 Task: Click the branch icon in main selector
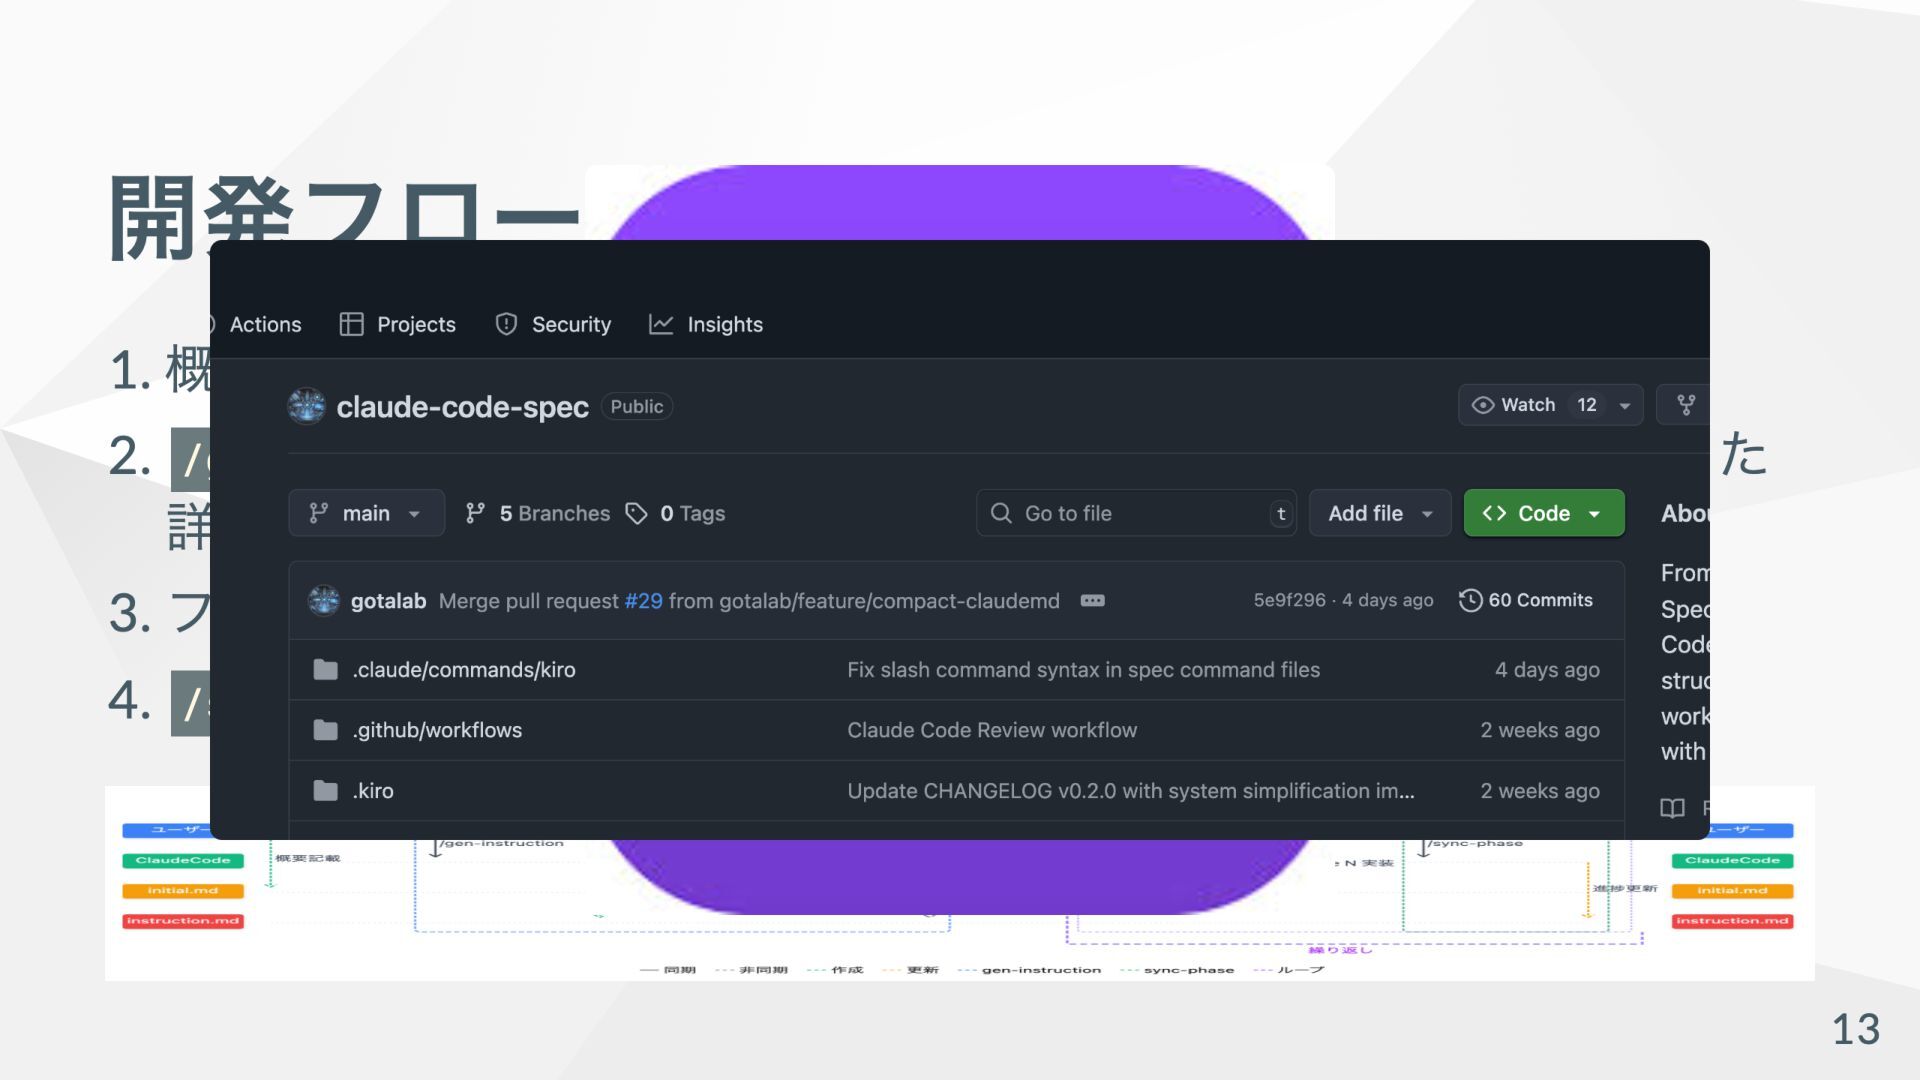point(318,513)
